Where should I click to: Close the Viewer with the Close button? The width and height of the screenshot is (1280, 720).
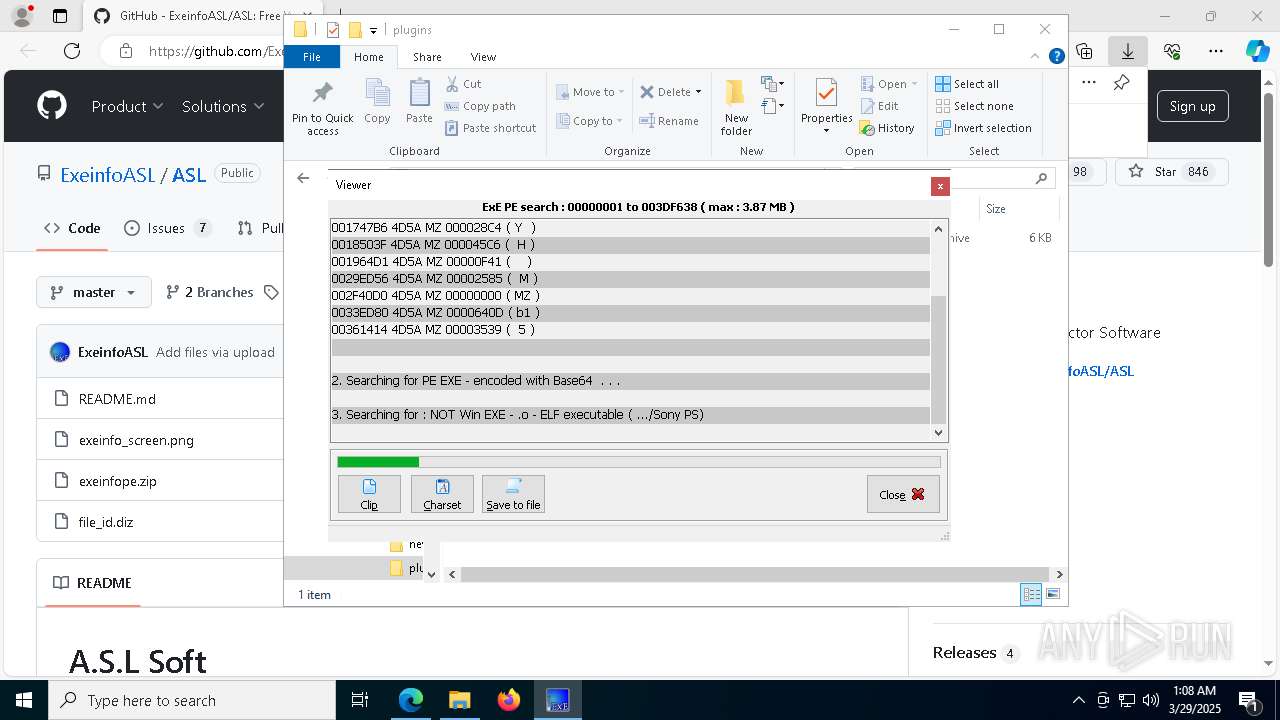(x=903, y=494)
